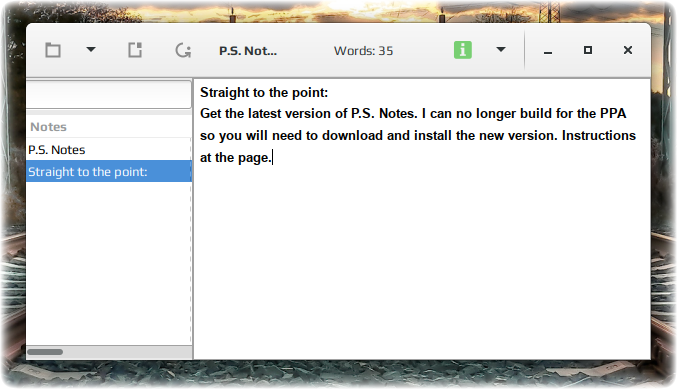Open the green info icon
Image resolution: width=677 pixels, height=389 pixels.
click(463, 50)
